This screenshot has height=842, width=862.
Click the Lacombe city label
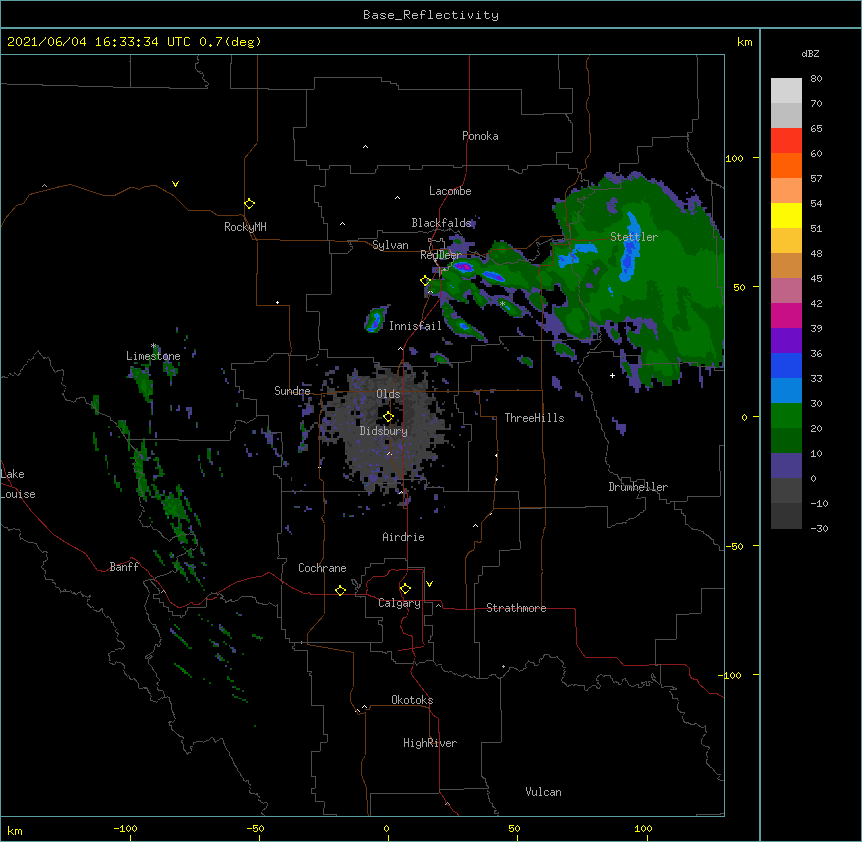pyautogui.click(x=450, y=191)
